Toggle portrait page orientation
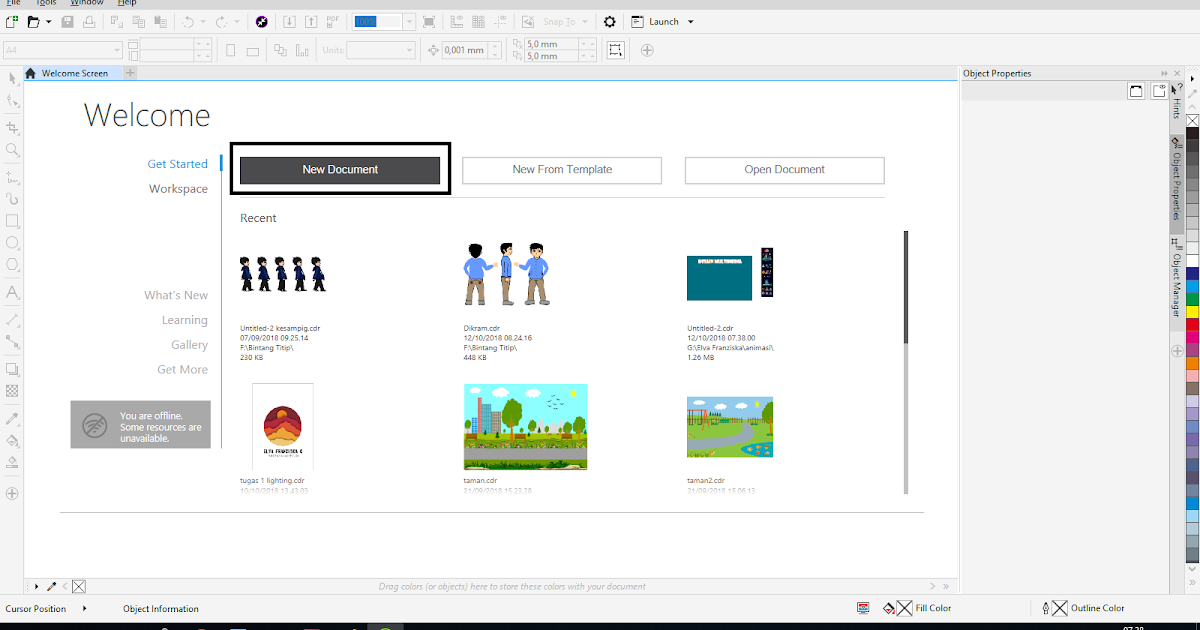This screenshot has width=1200, height=630. (230, 48)
